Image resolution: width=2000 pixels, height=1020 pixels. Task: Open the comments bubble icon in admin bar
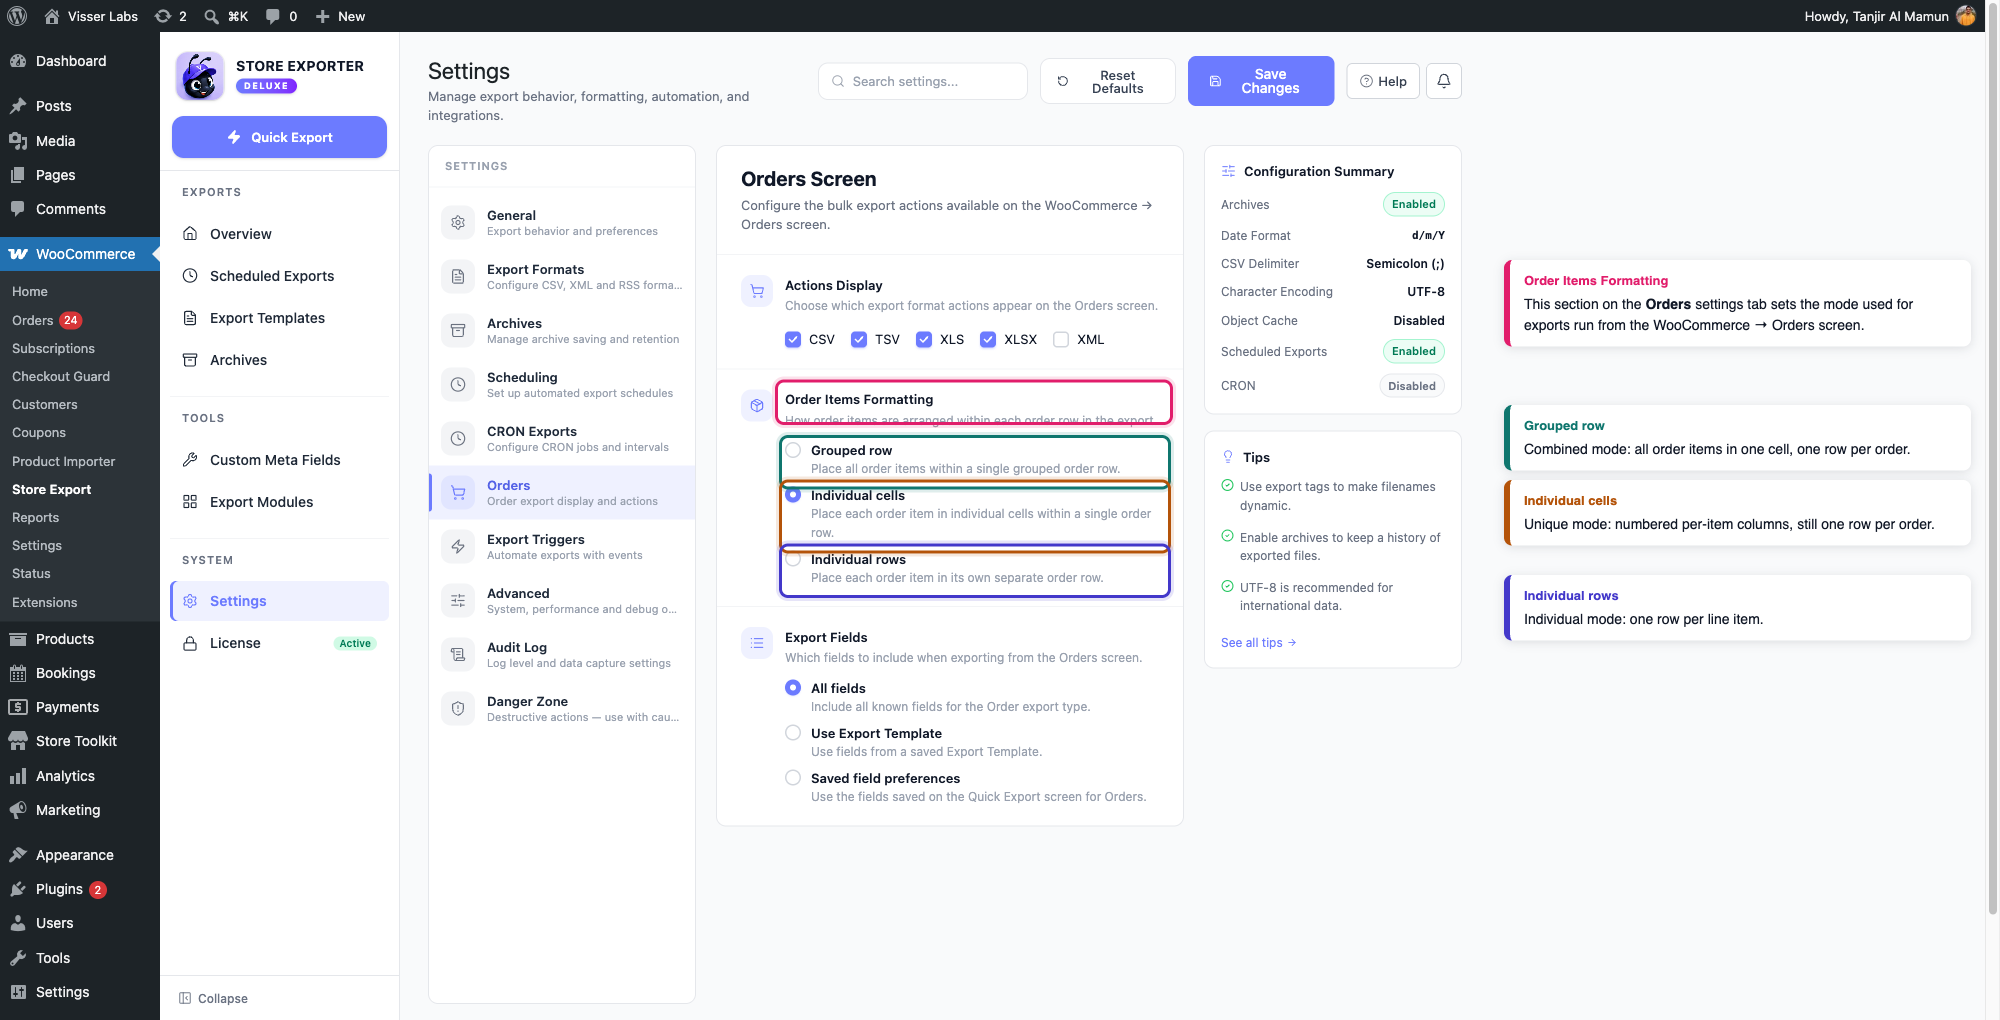point(273,16)
